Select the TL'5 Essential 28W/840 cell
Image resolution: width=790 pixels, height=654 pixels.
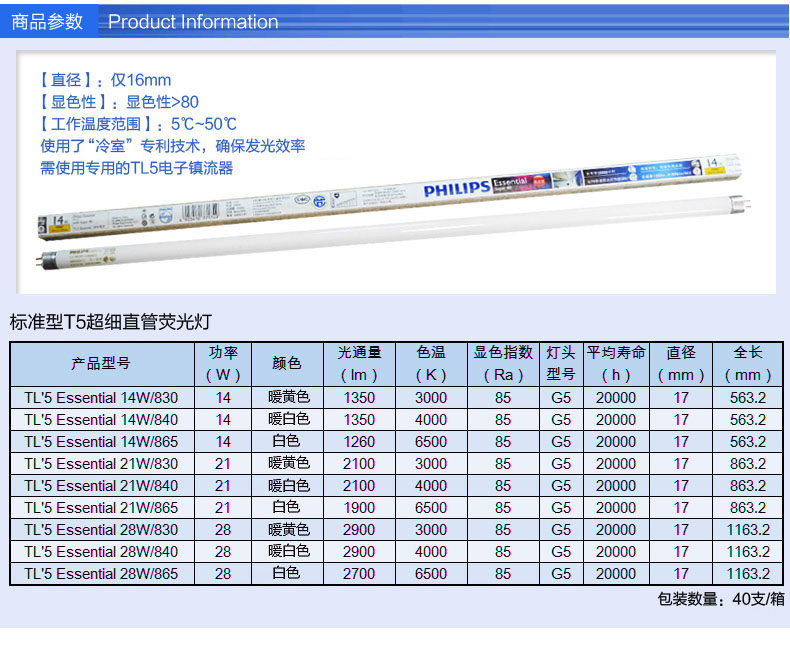(x=102, y=552)
